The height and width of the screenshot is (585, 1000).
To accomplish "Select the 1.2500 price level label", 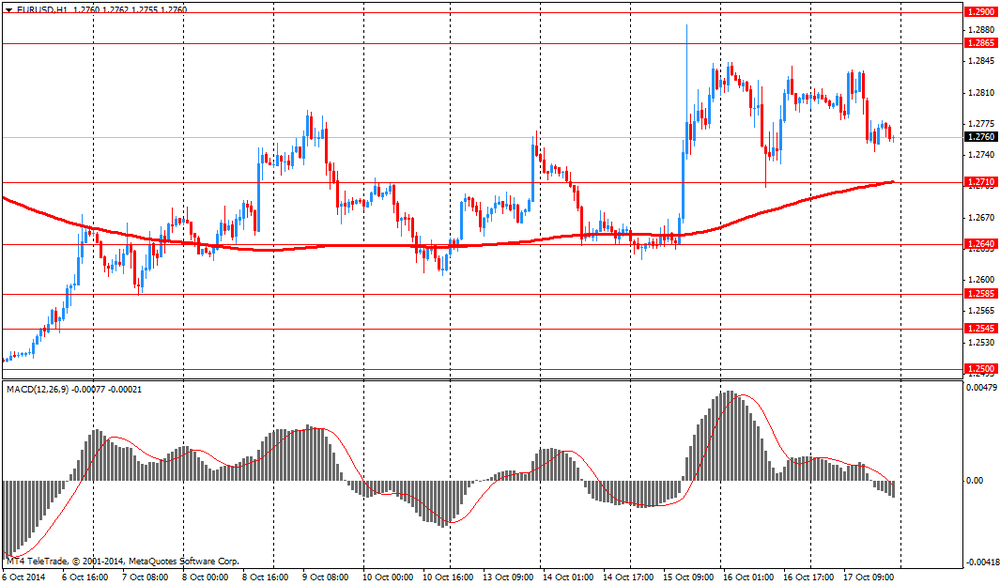I will (980, 369).
